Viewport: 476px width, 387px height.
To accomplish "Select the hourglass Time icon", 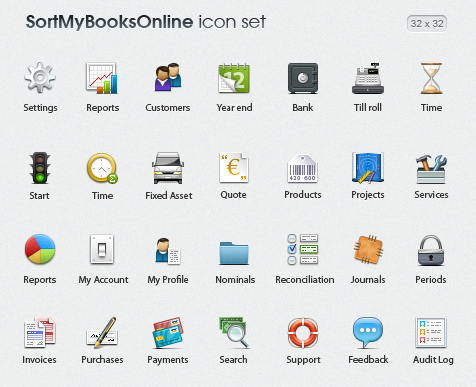I will click(431, 78).
